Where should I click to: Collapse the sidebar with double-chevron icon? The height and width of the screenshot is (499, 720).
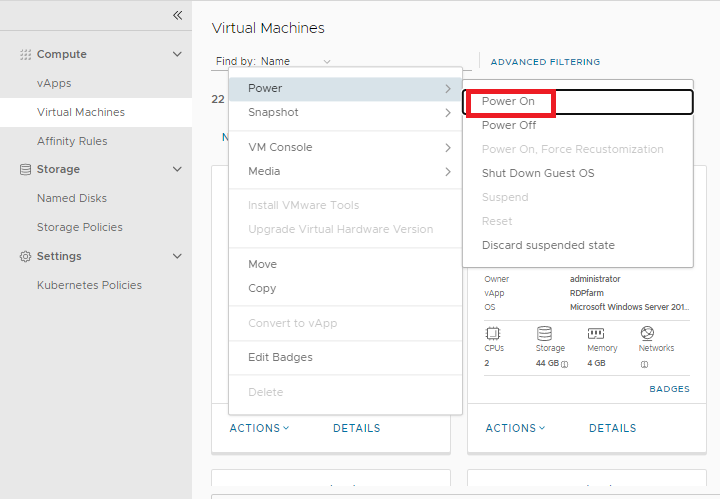(x=178, y=15)
